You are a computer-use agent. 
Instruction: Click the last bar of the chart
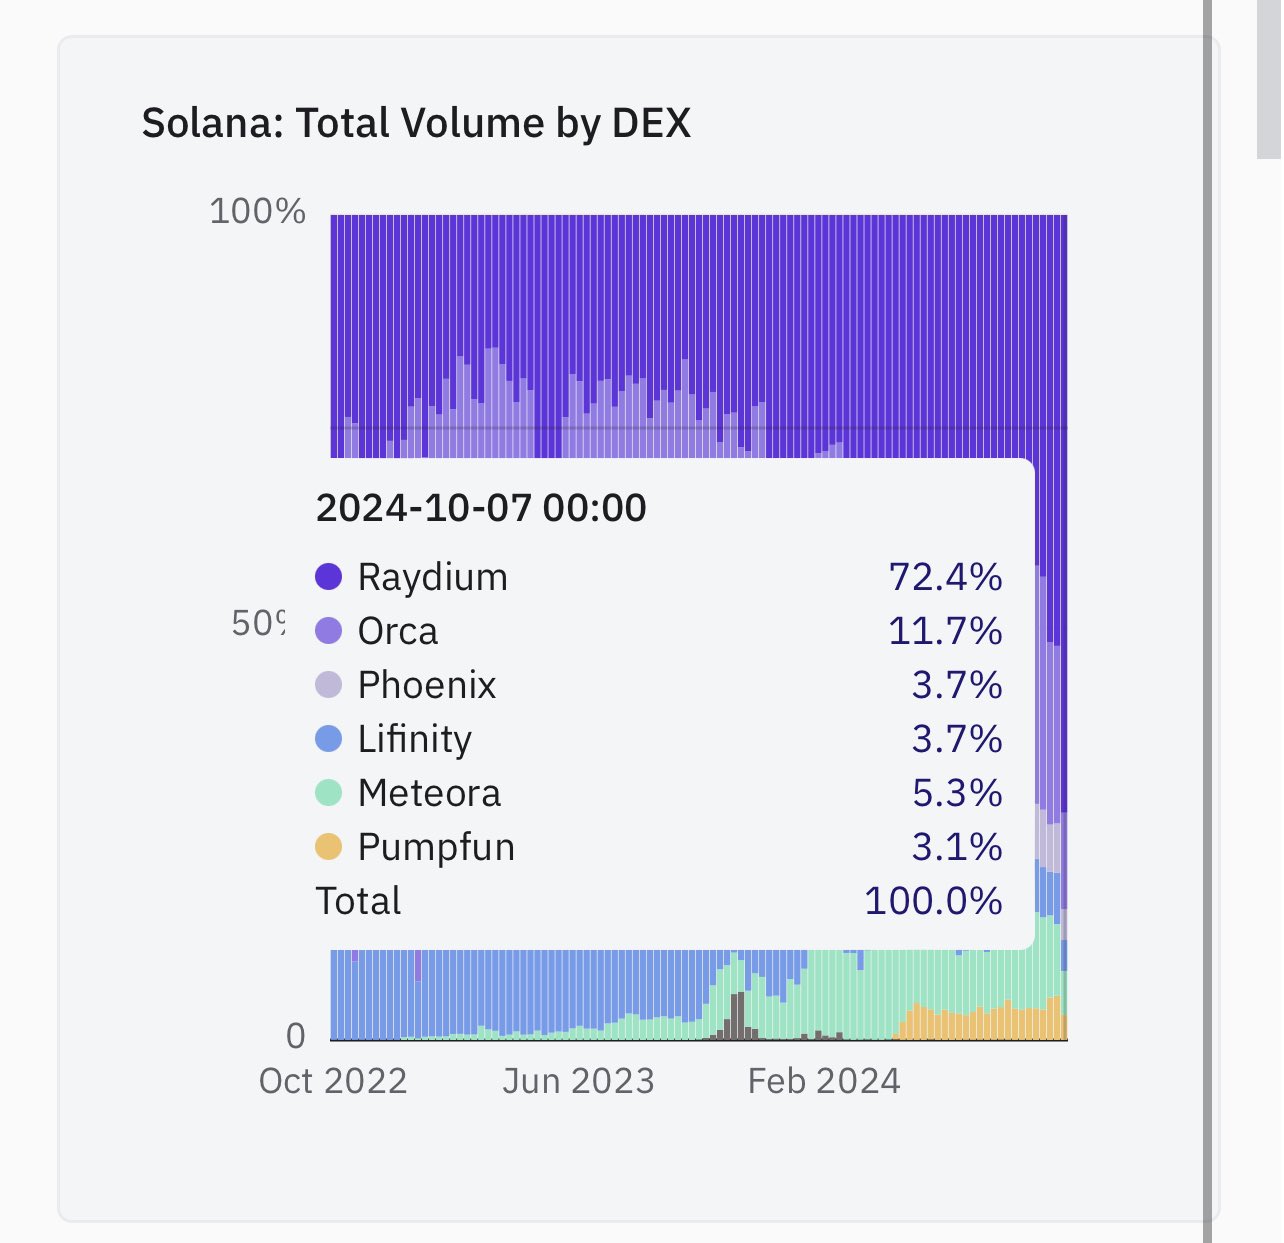point(1064,627)
